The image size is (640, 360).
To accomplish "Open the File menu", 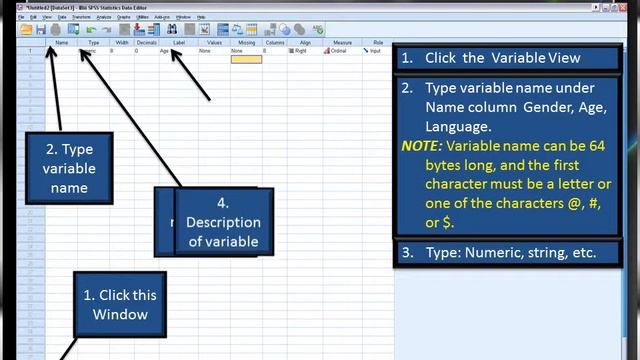I will (x=21, y=18).
